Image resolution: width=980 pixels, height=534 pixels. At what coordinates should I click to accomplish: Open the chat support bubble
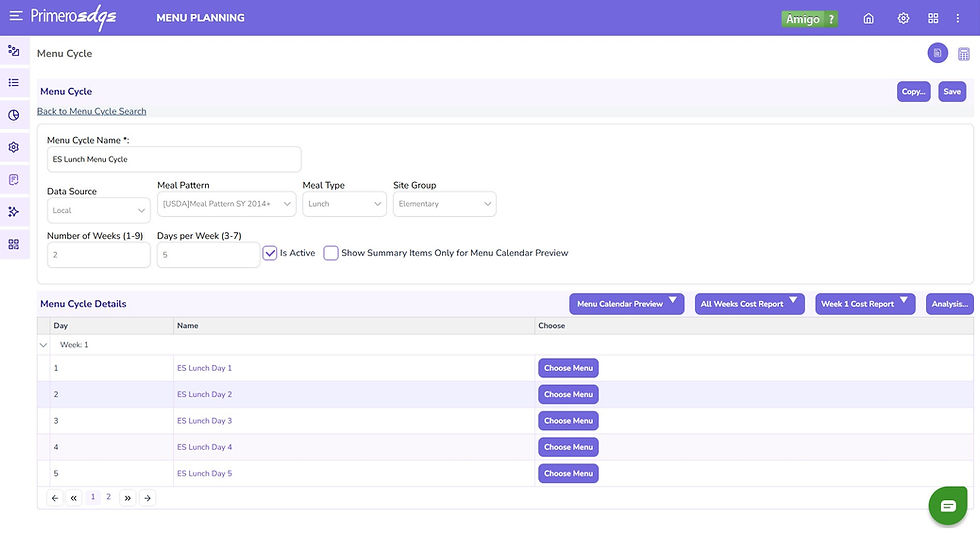[x=948, y=505]
